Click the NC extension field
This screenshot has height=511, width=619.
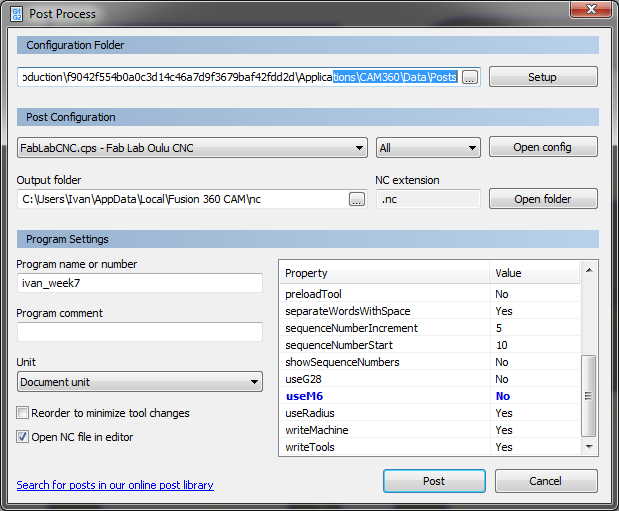tap(428, 199)
